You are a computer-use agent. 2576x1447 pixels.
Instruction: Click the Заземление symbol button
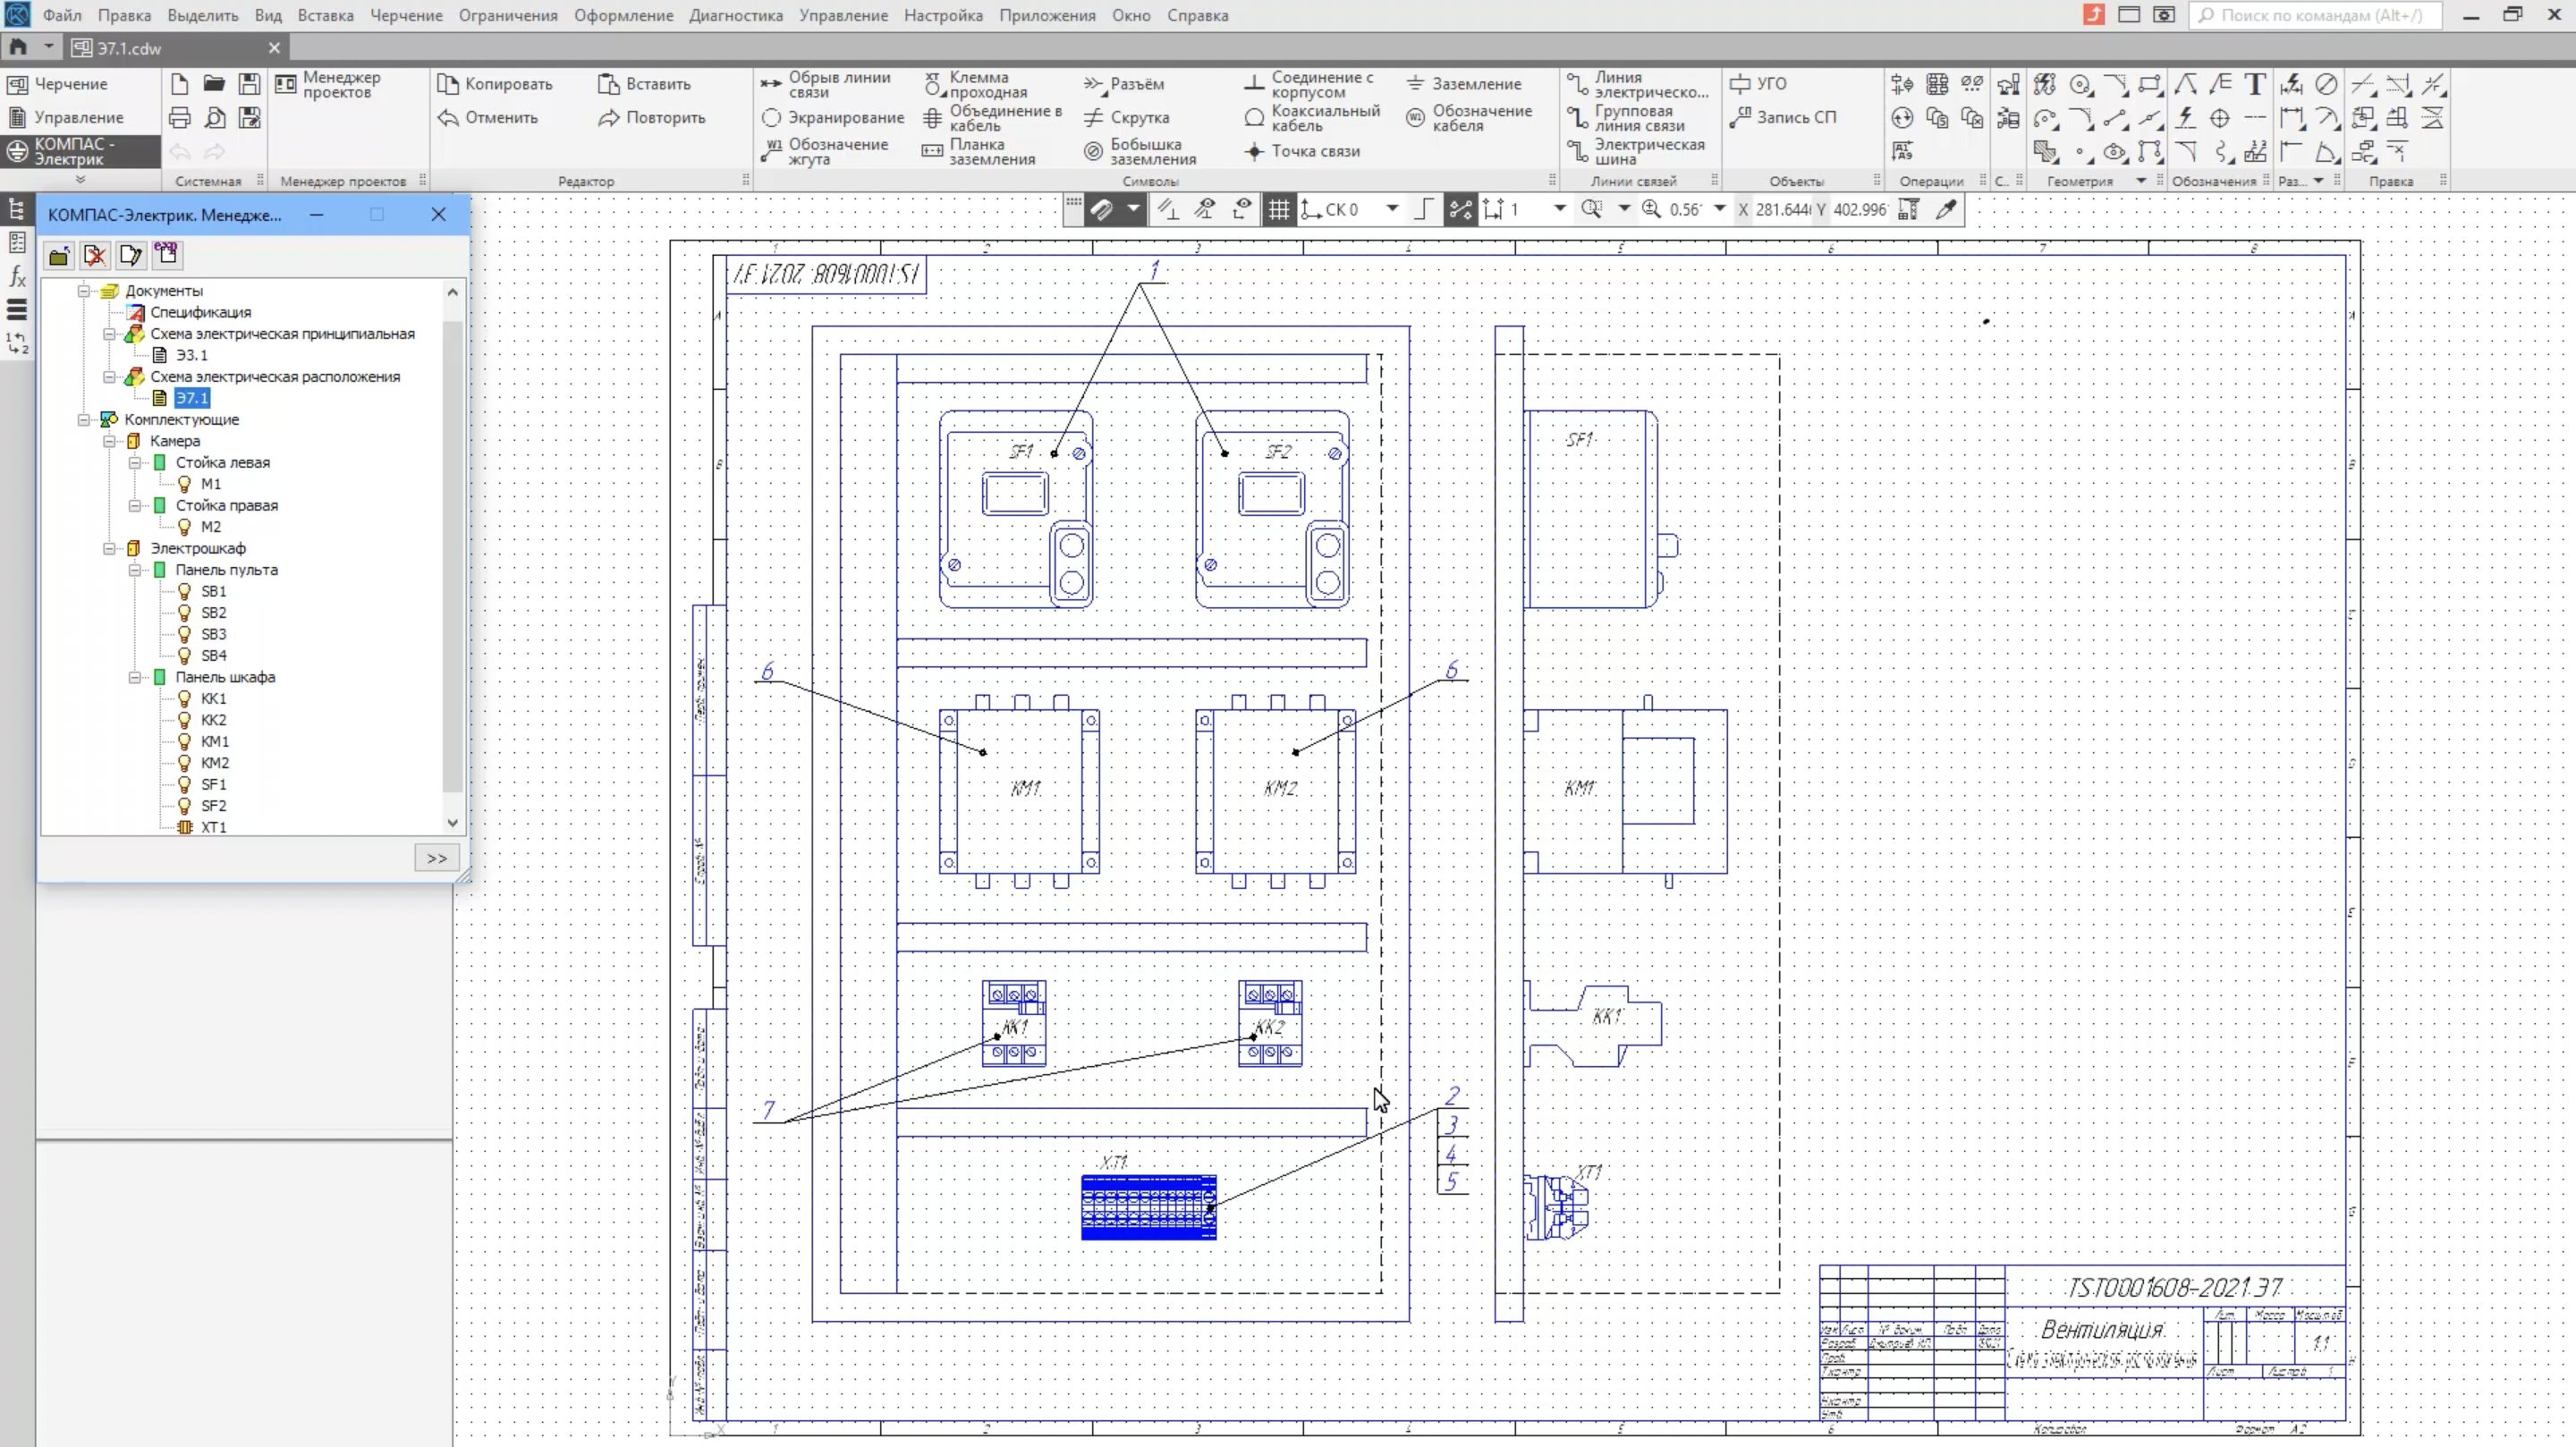(x=1464, y=84)
